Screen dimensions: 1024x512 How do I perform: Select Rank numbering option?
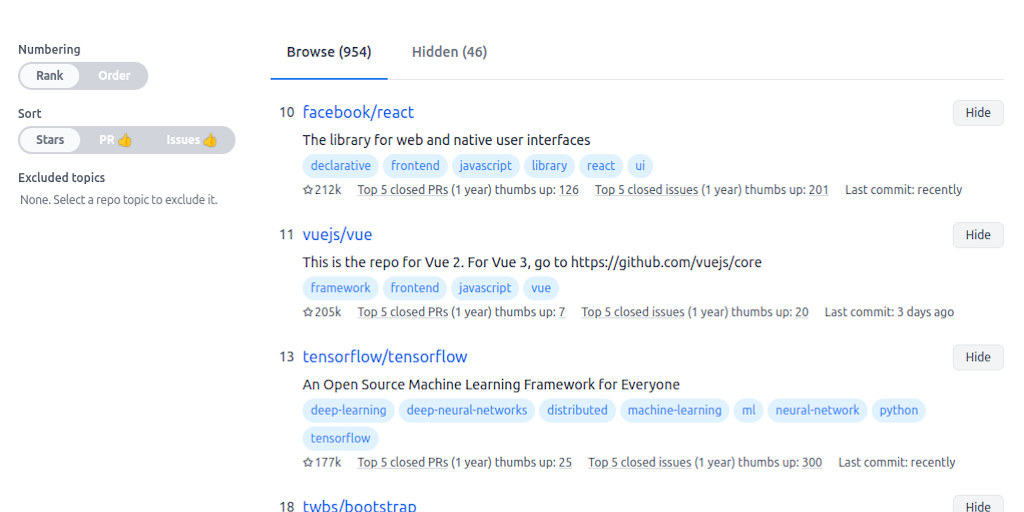[x=50, y=76]
